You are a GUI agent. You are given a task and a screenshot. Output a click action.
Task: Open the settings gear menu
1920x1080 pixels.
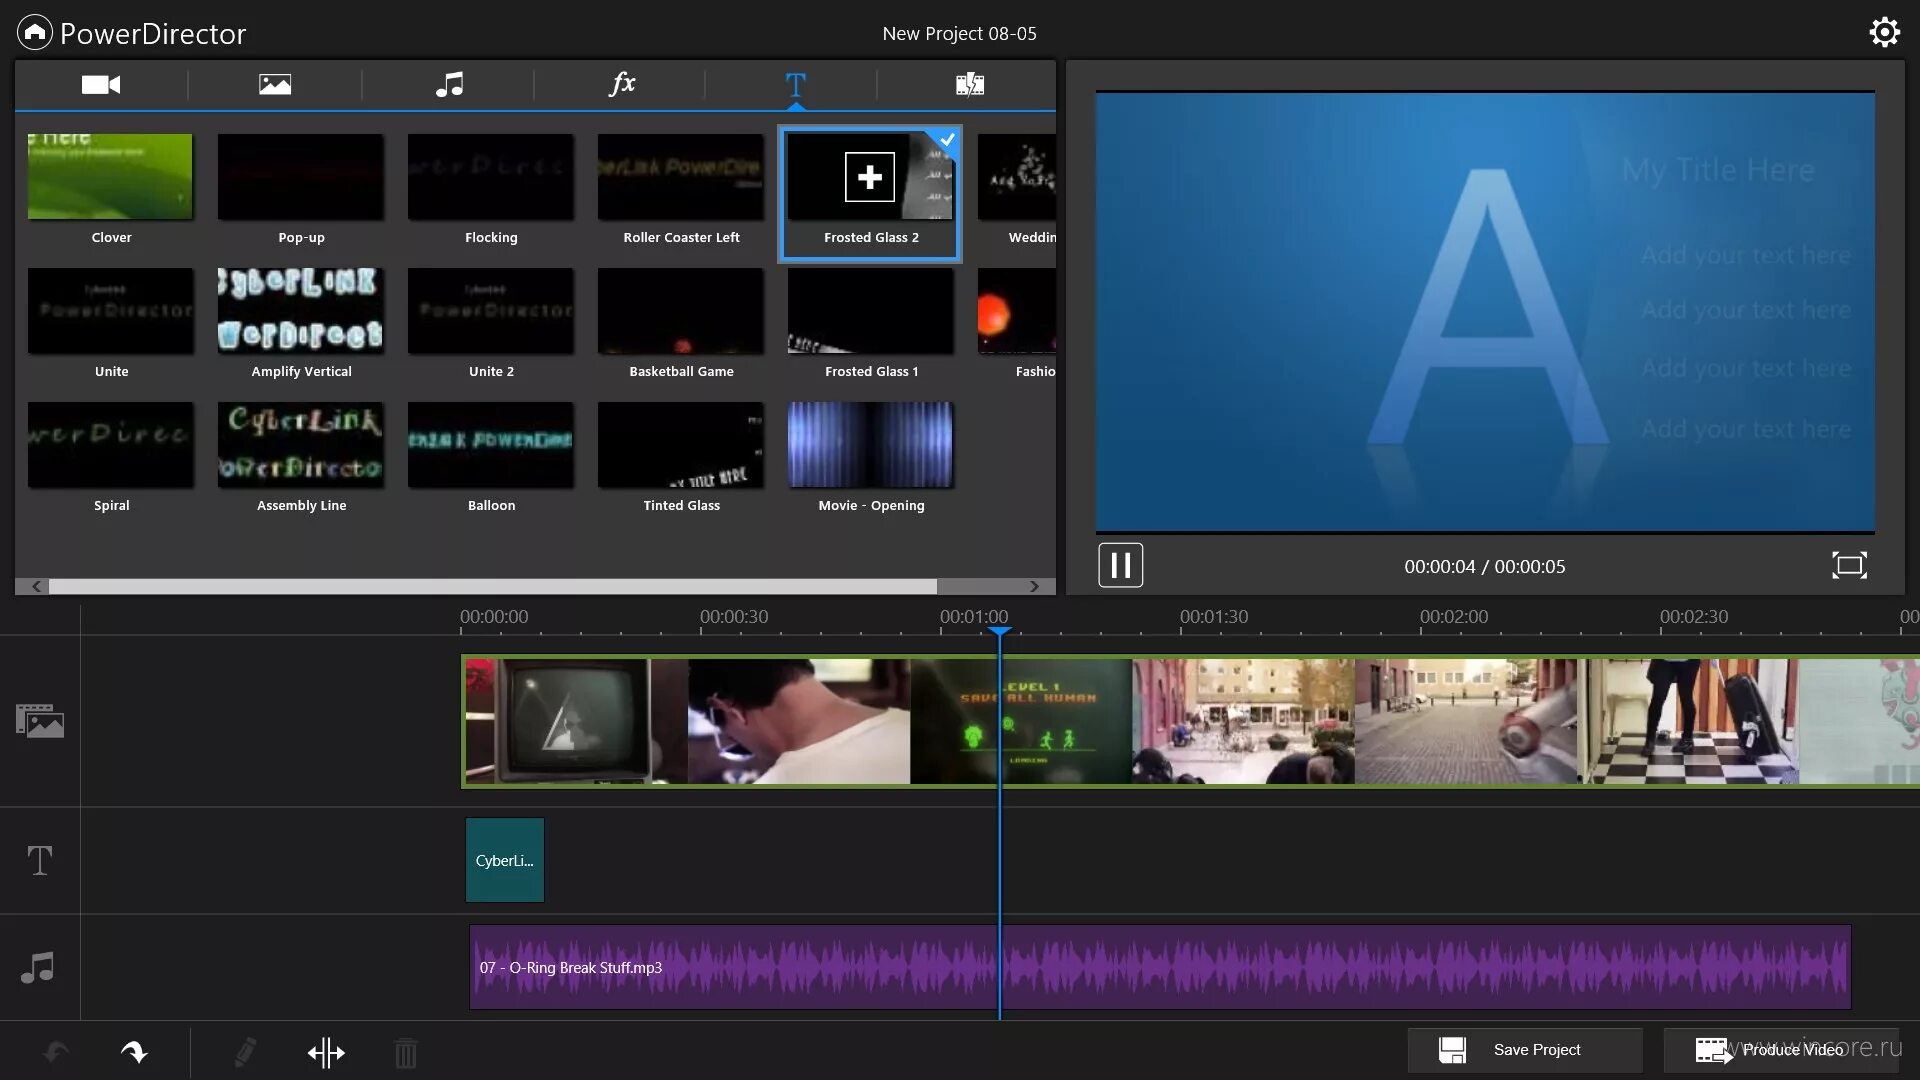pyautogui.click(x=1887, y=32)
